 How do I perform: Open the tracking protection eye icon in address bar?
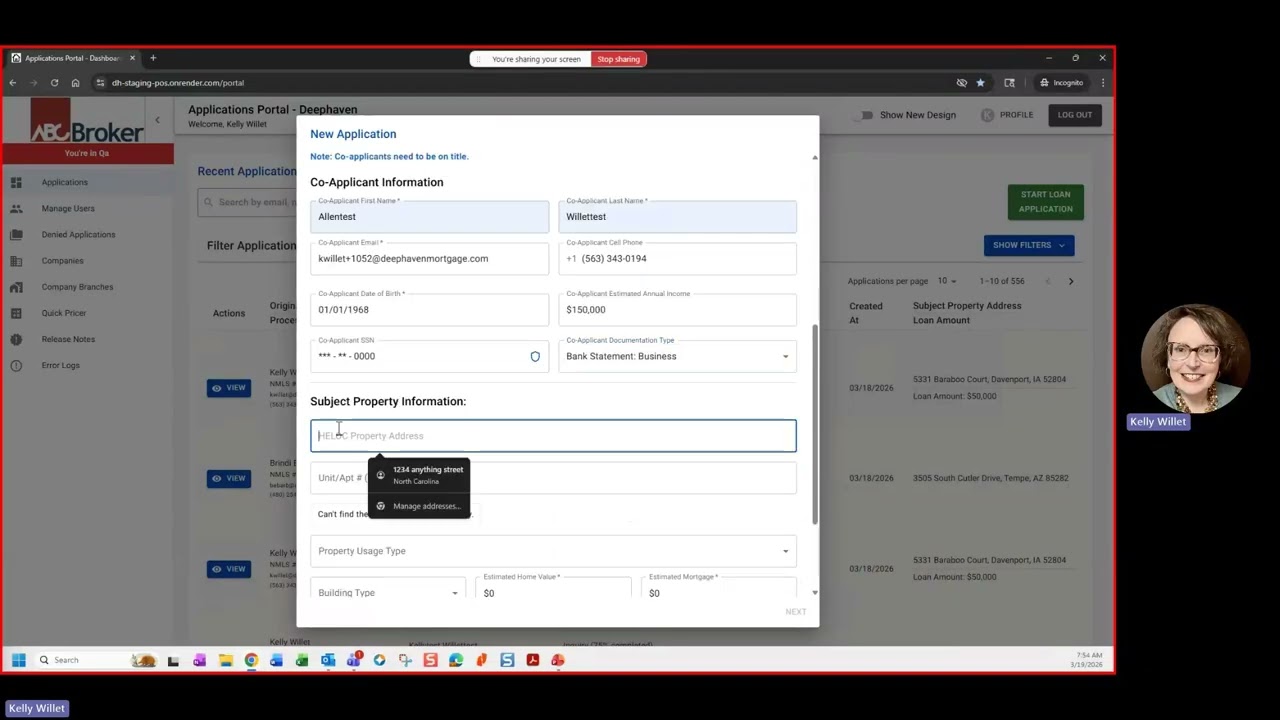(961, 83)
